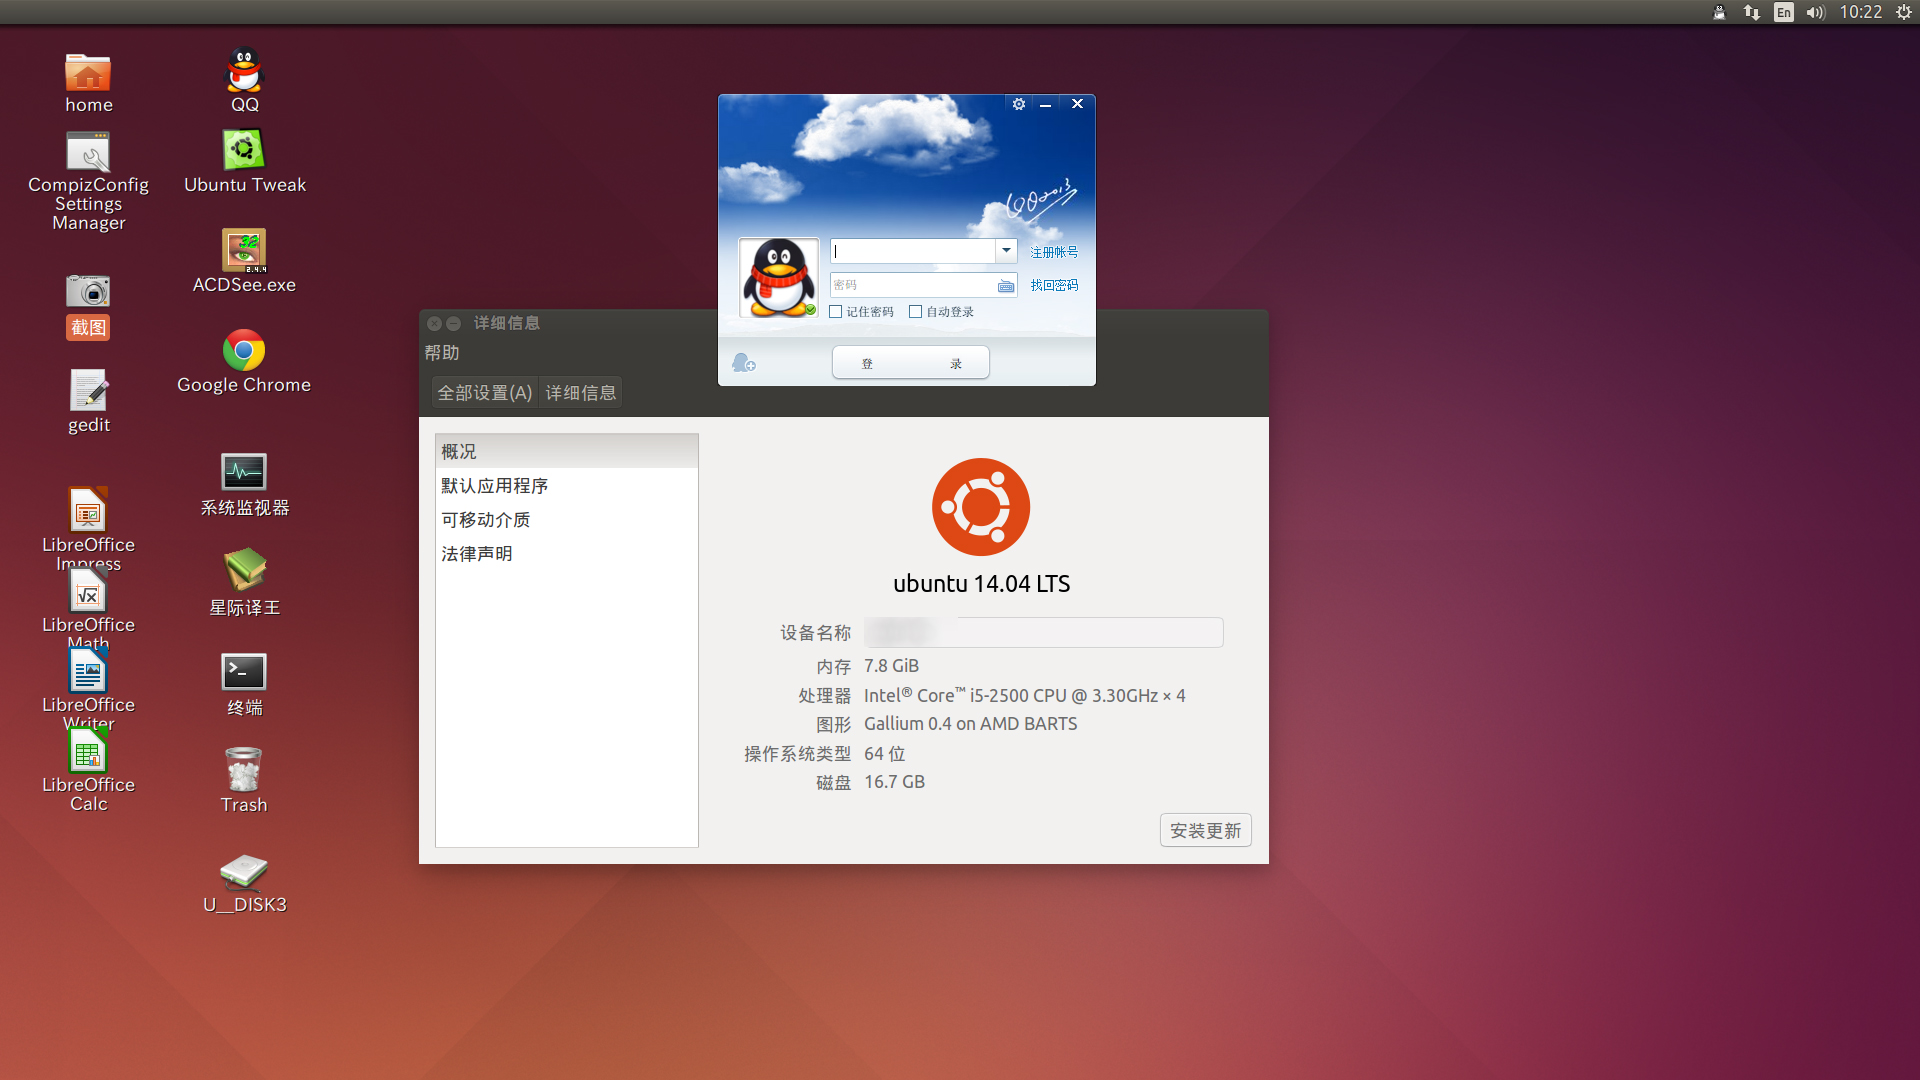Open the sound volume indicator

pos(1816,12)
